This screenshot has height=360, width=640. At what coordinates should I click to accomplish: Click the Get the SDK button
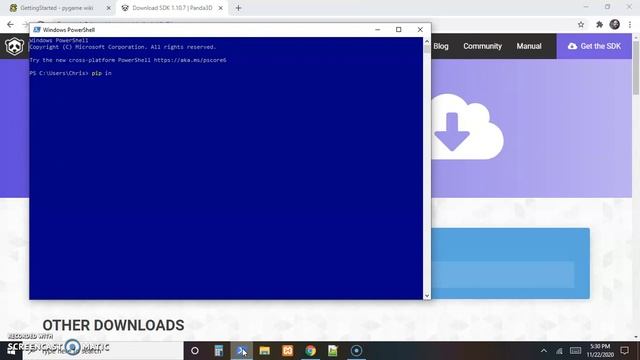(594, 46)
